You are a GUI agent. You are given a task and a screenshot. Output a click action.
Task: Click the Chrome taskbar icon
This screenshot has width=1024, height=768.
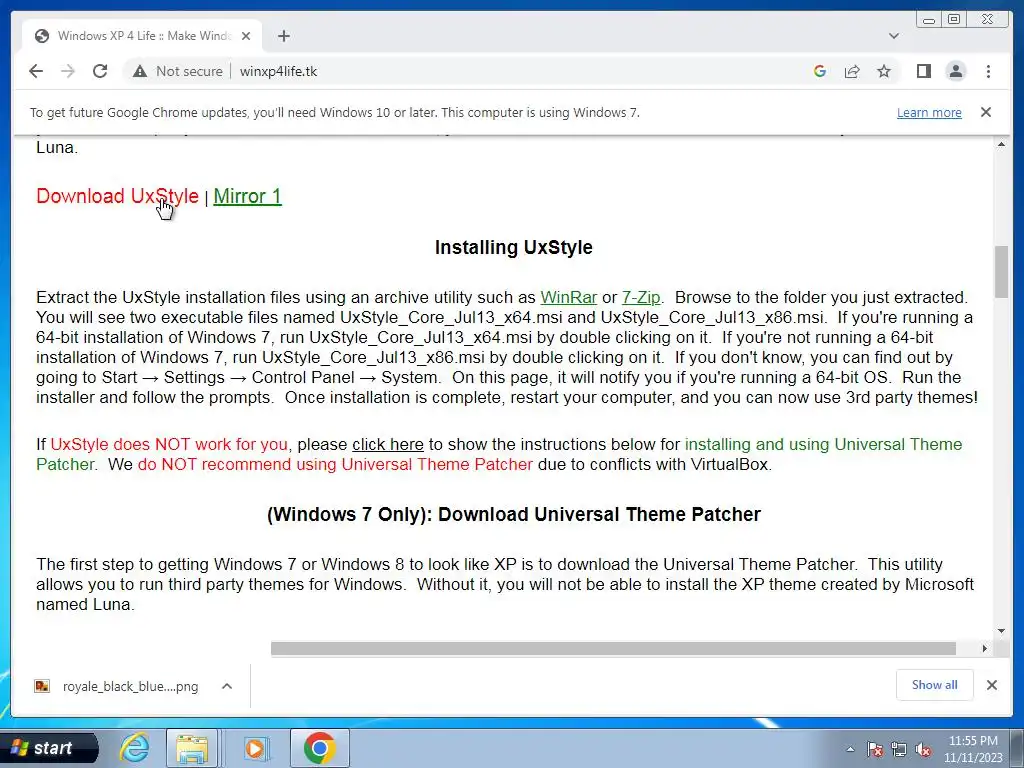click(319, 748)
